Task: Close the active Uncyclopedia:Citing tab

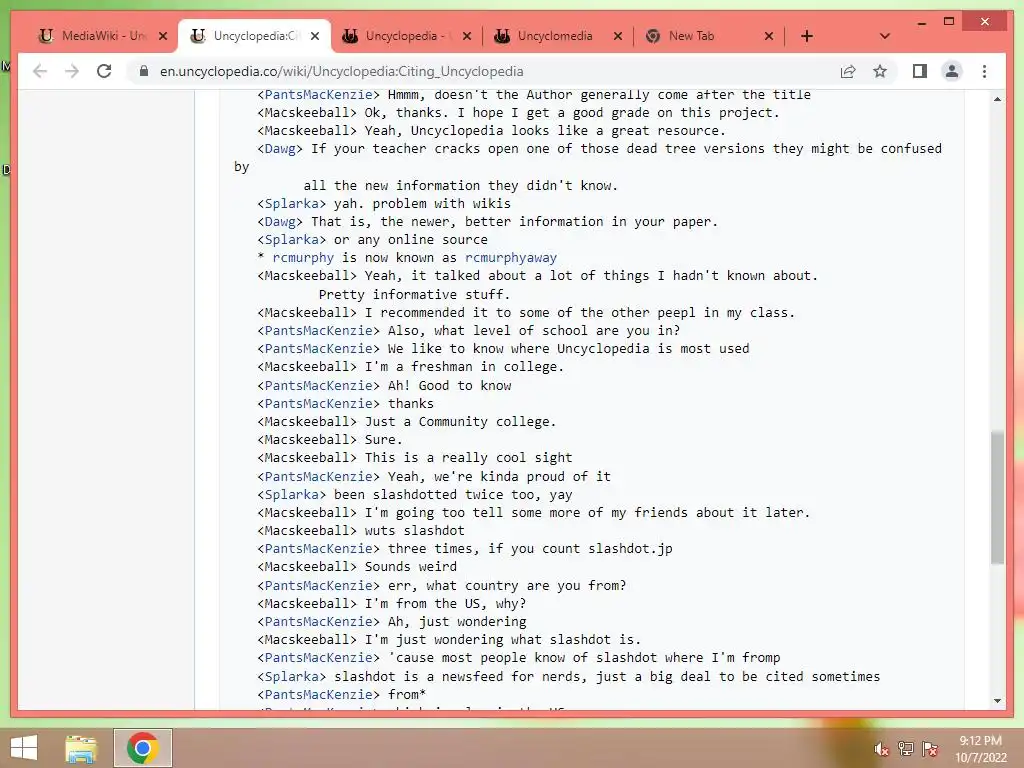Action: click(315, 36)
